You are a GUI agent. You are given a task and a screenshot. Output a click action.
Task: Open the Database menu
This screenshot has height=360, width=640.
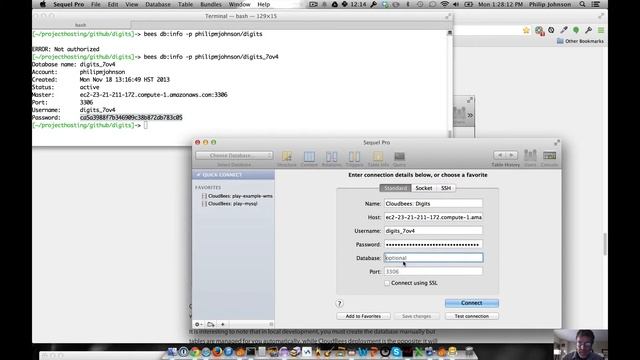tap(158, 4)
